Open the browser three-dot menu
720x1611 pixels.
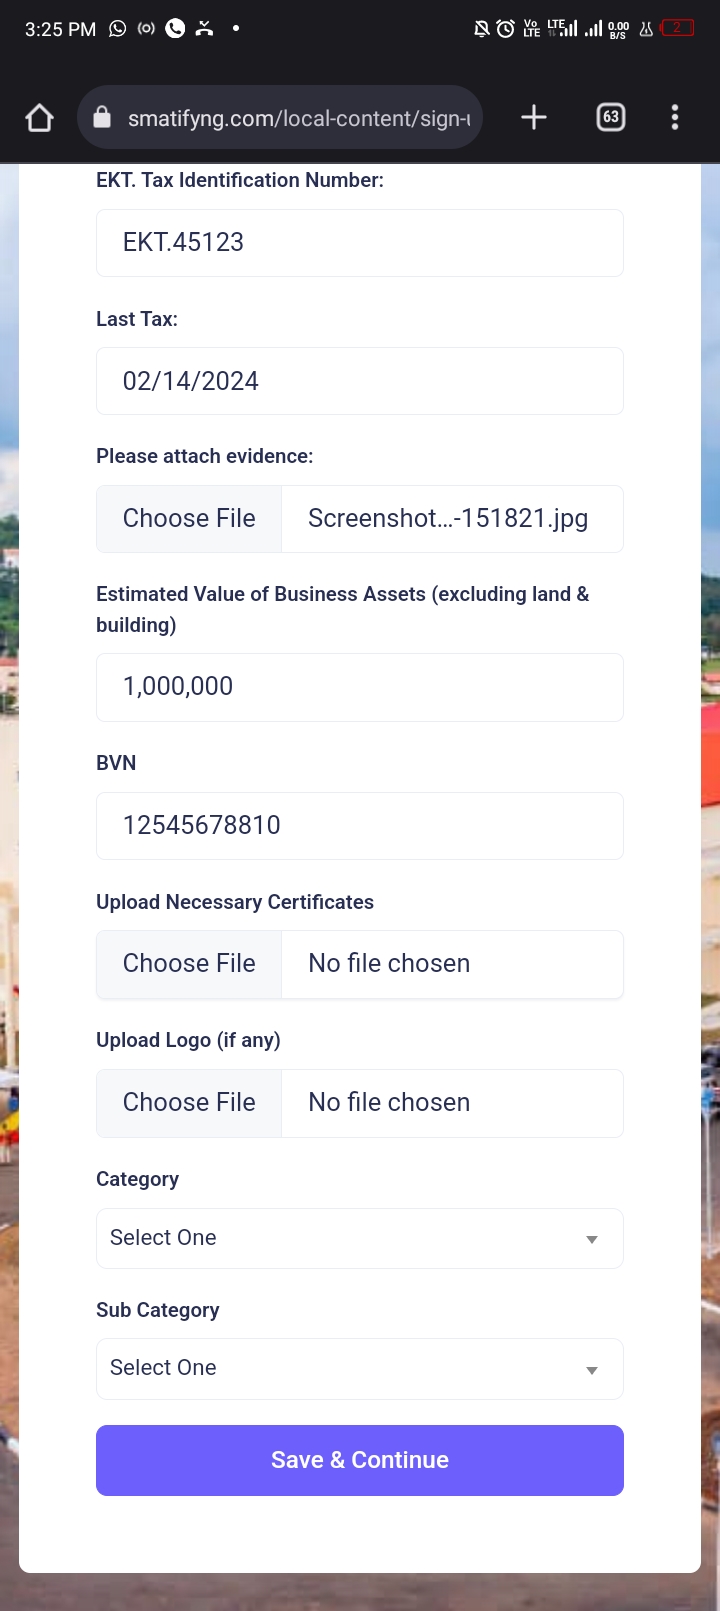pyautogui.click(x=675, y=118)
